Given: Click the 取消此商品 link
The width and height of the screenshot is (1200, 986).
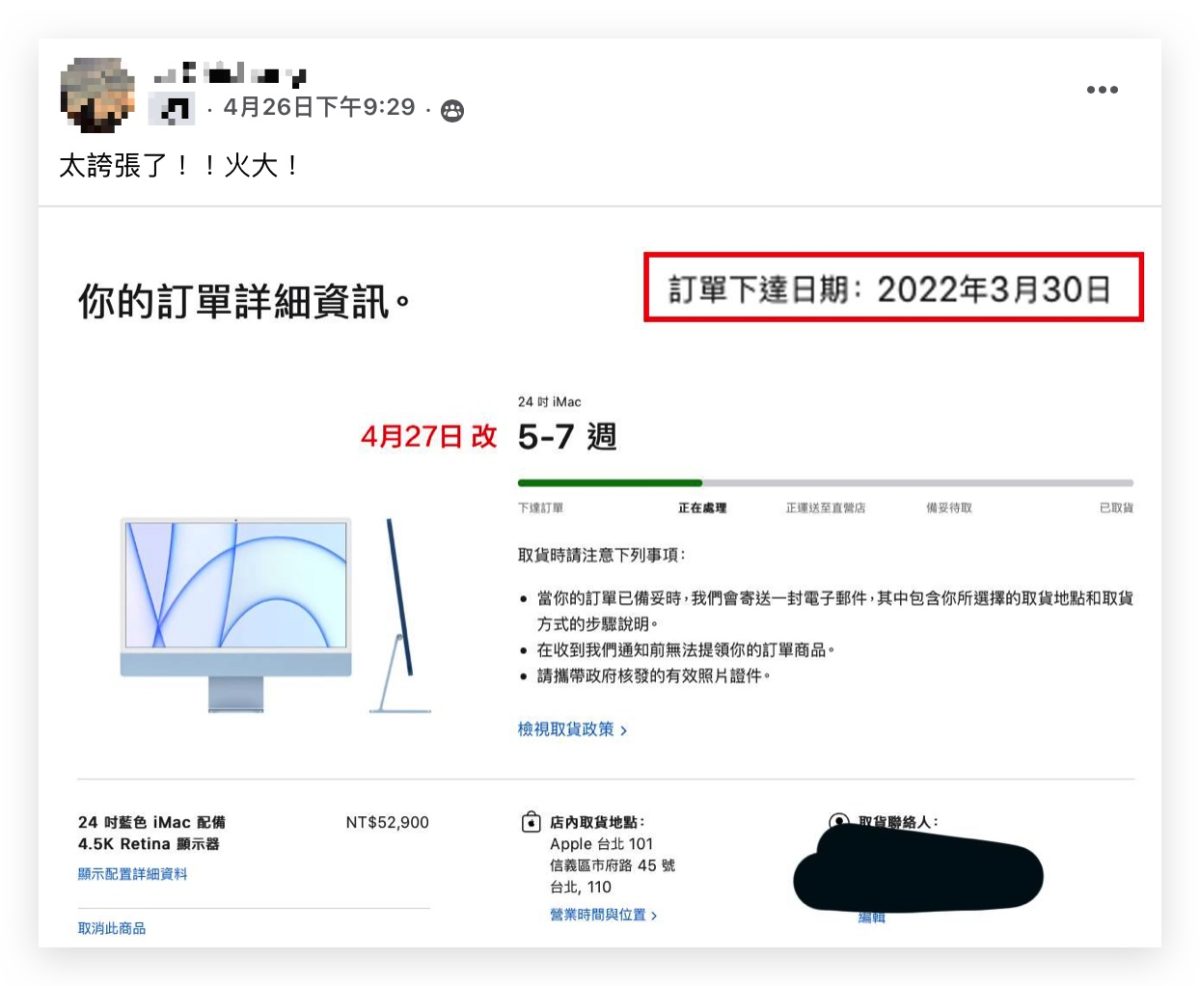Looking at the screenshot, I should 112,929.
